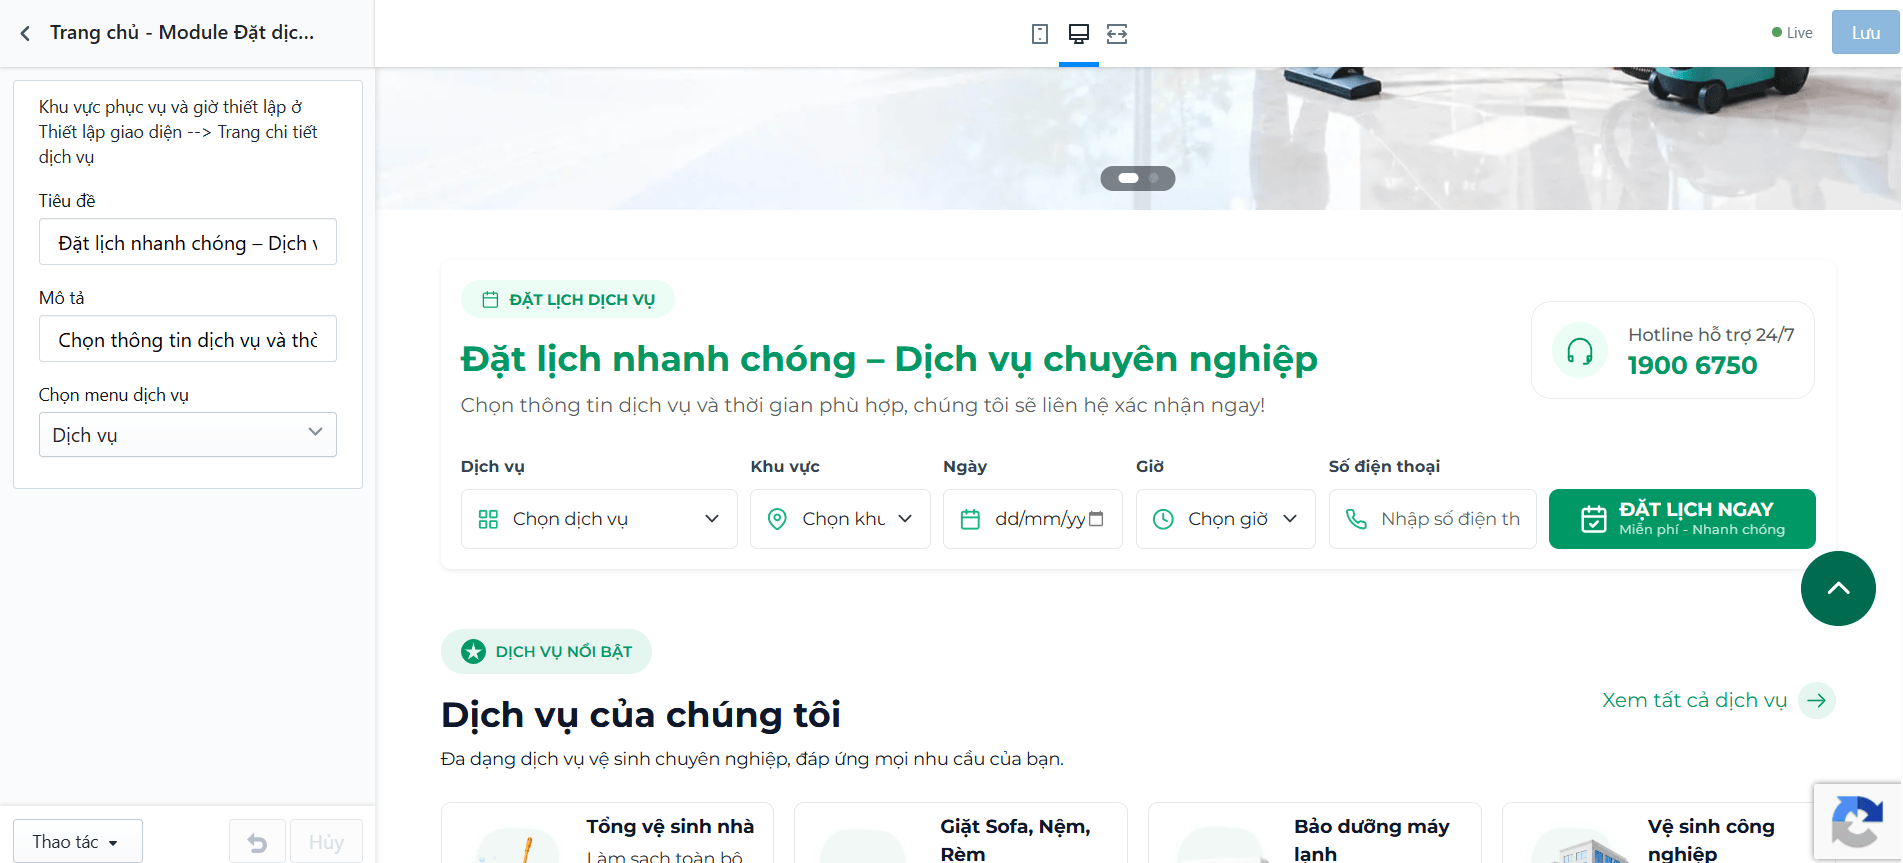Call the hotline number 1900 6750
The image size is (1903, 863).
point(1692,365)
